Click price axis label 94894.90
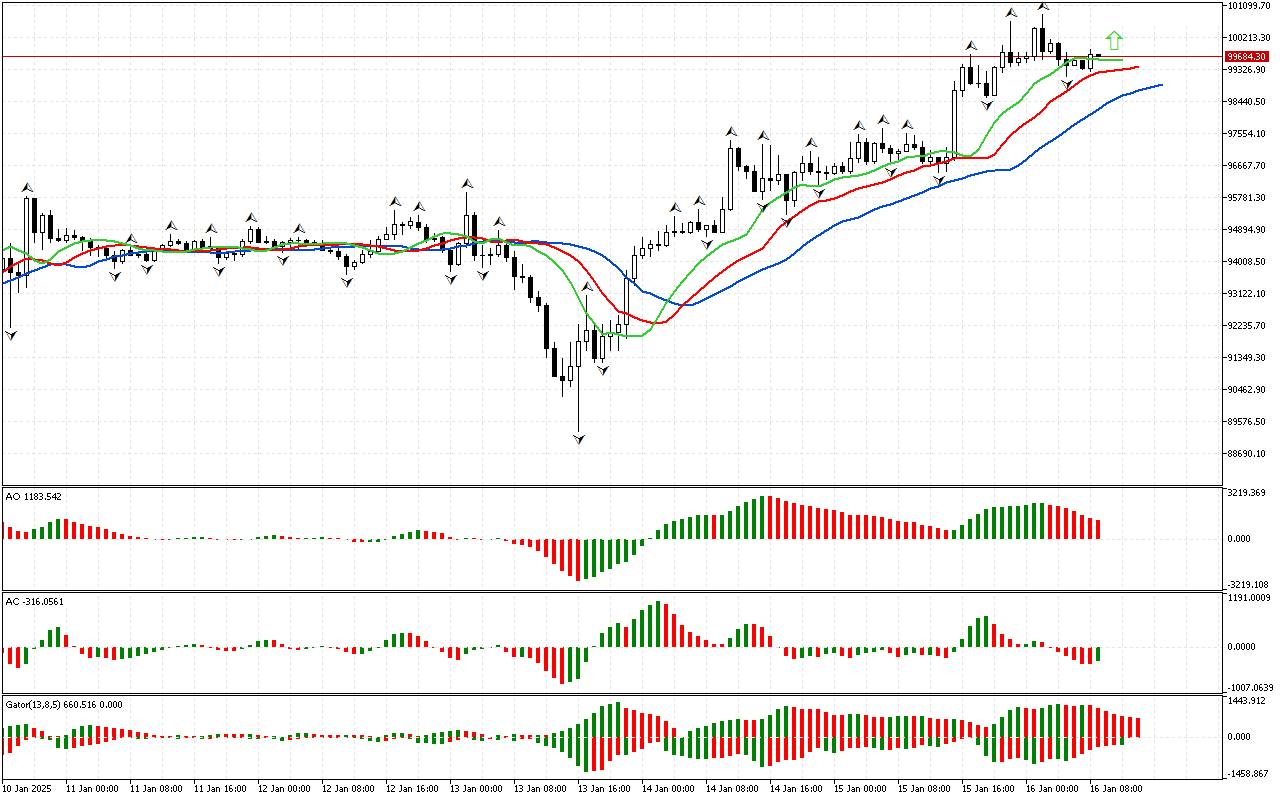The height and width of the screenshot is (800, 1280). tap(1246, 230)
